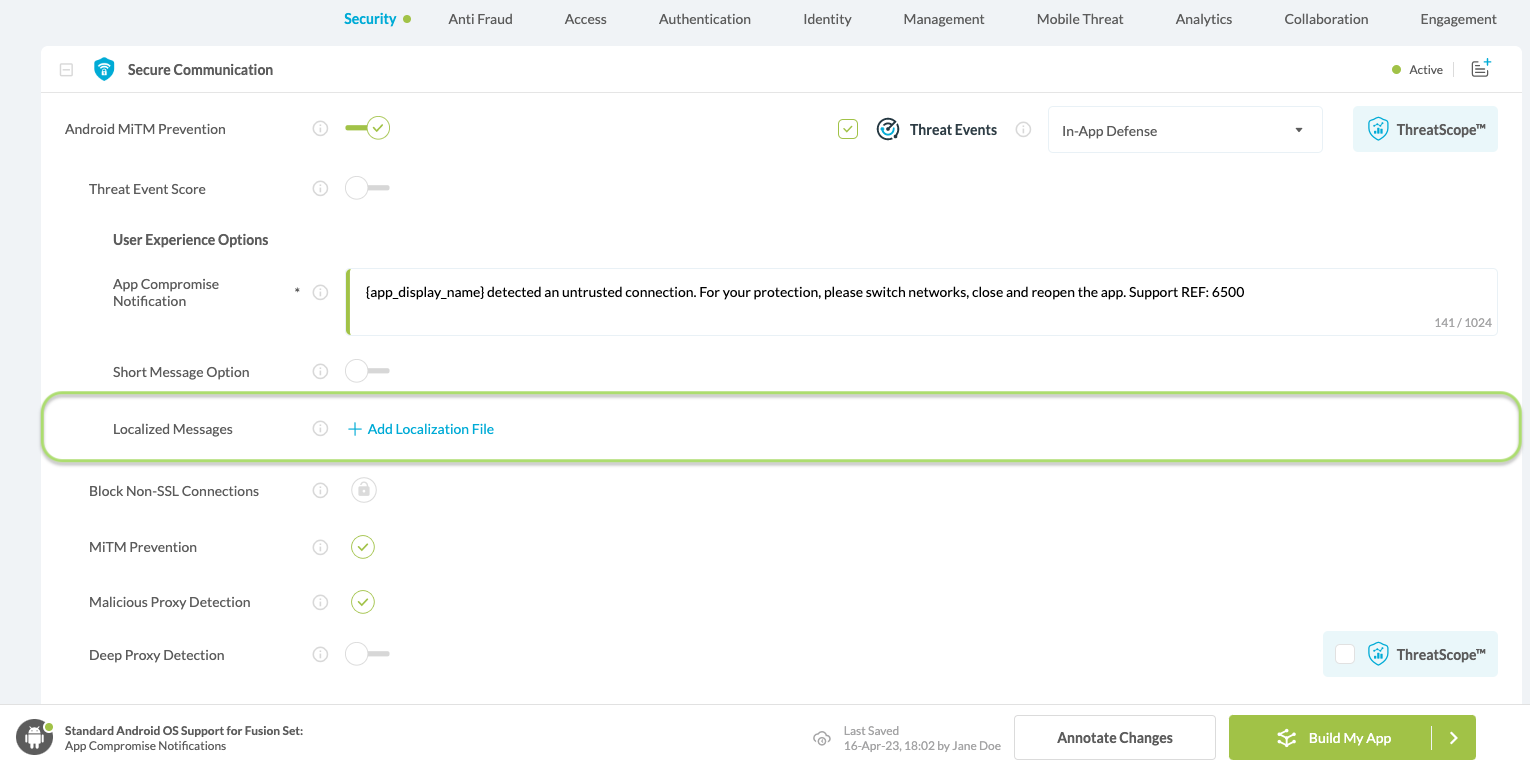The height and width of the screenshot is (767, 1530).
Task: Click the Add Localization File link
Action: pos(431,428)
